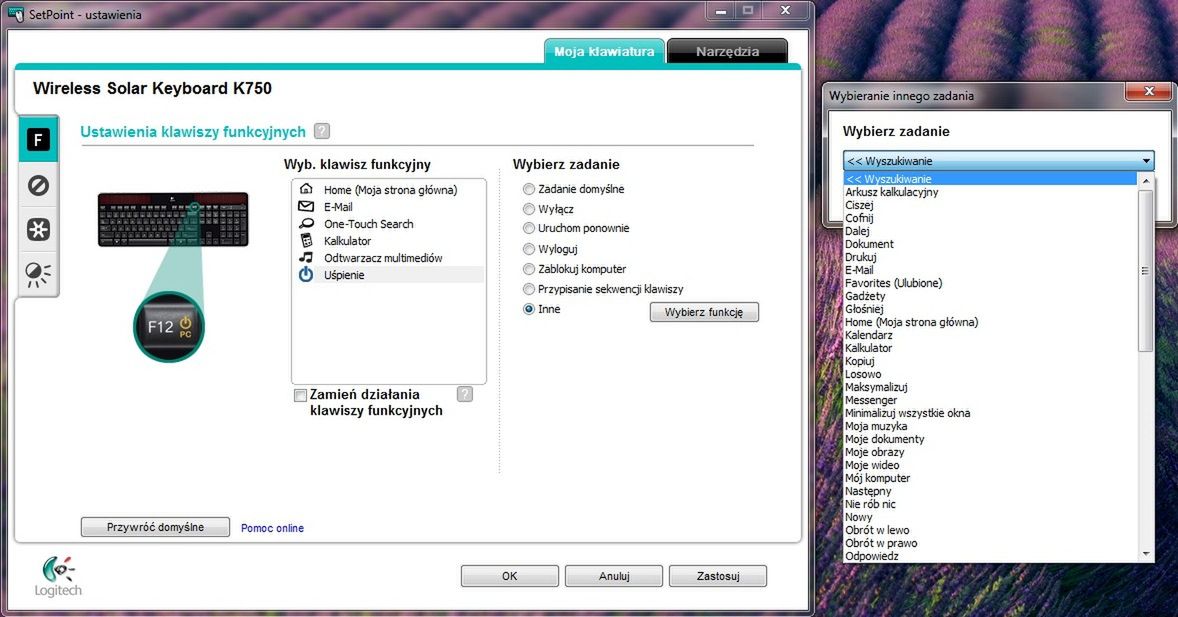Choose Kopiuj from task list

click(989, 361)
